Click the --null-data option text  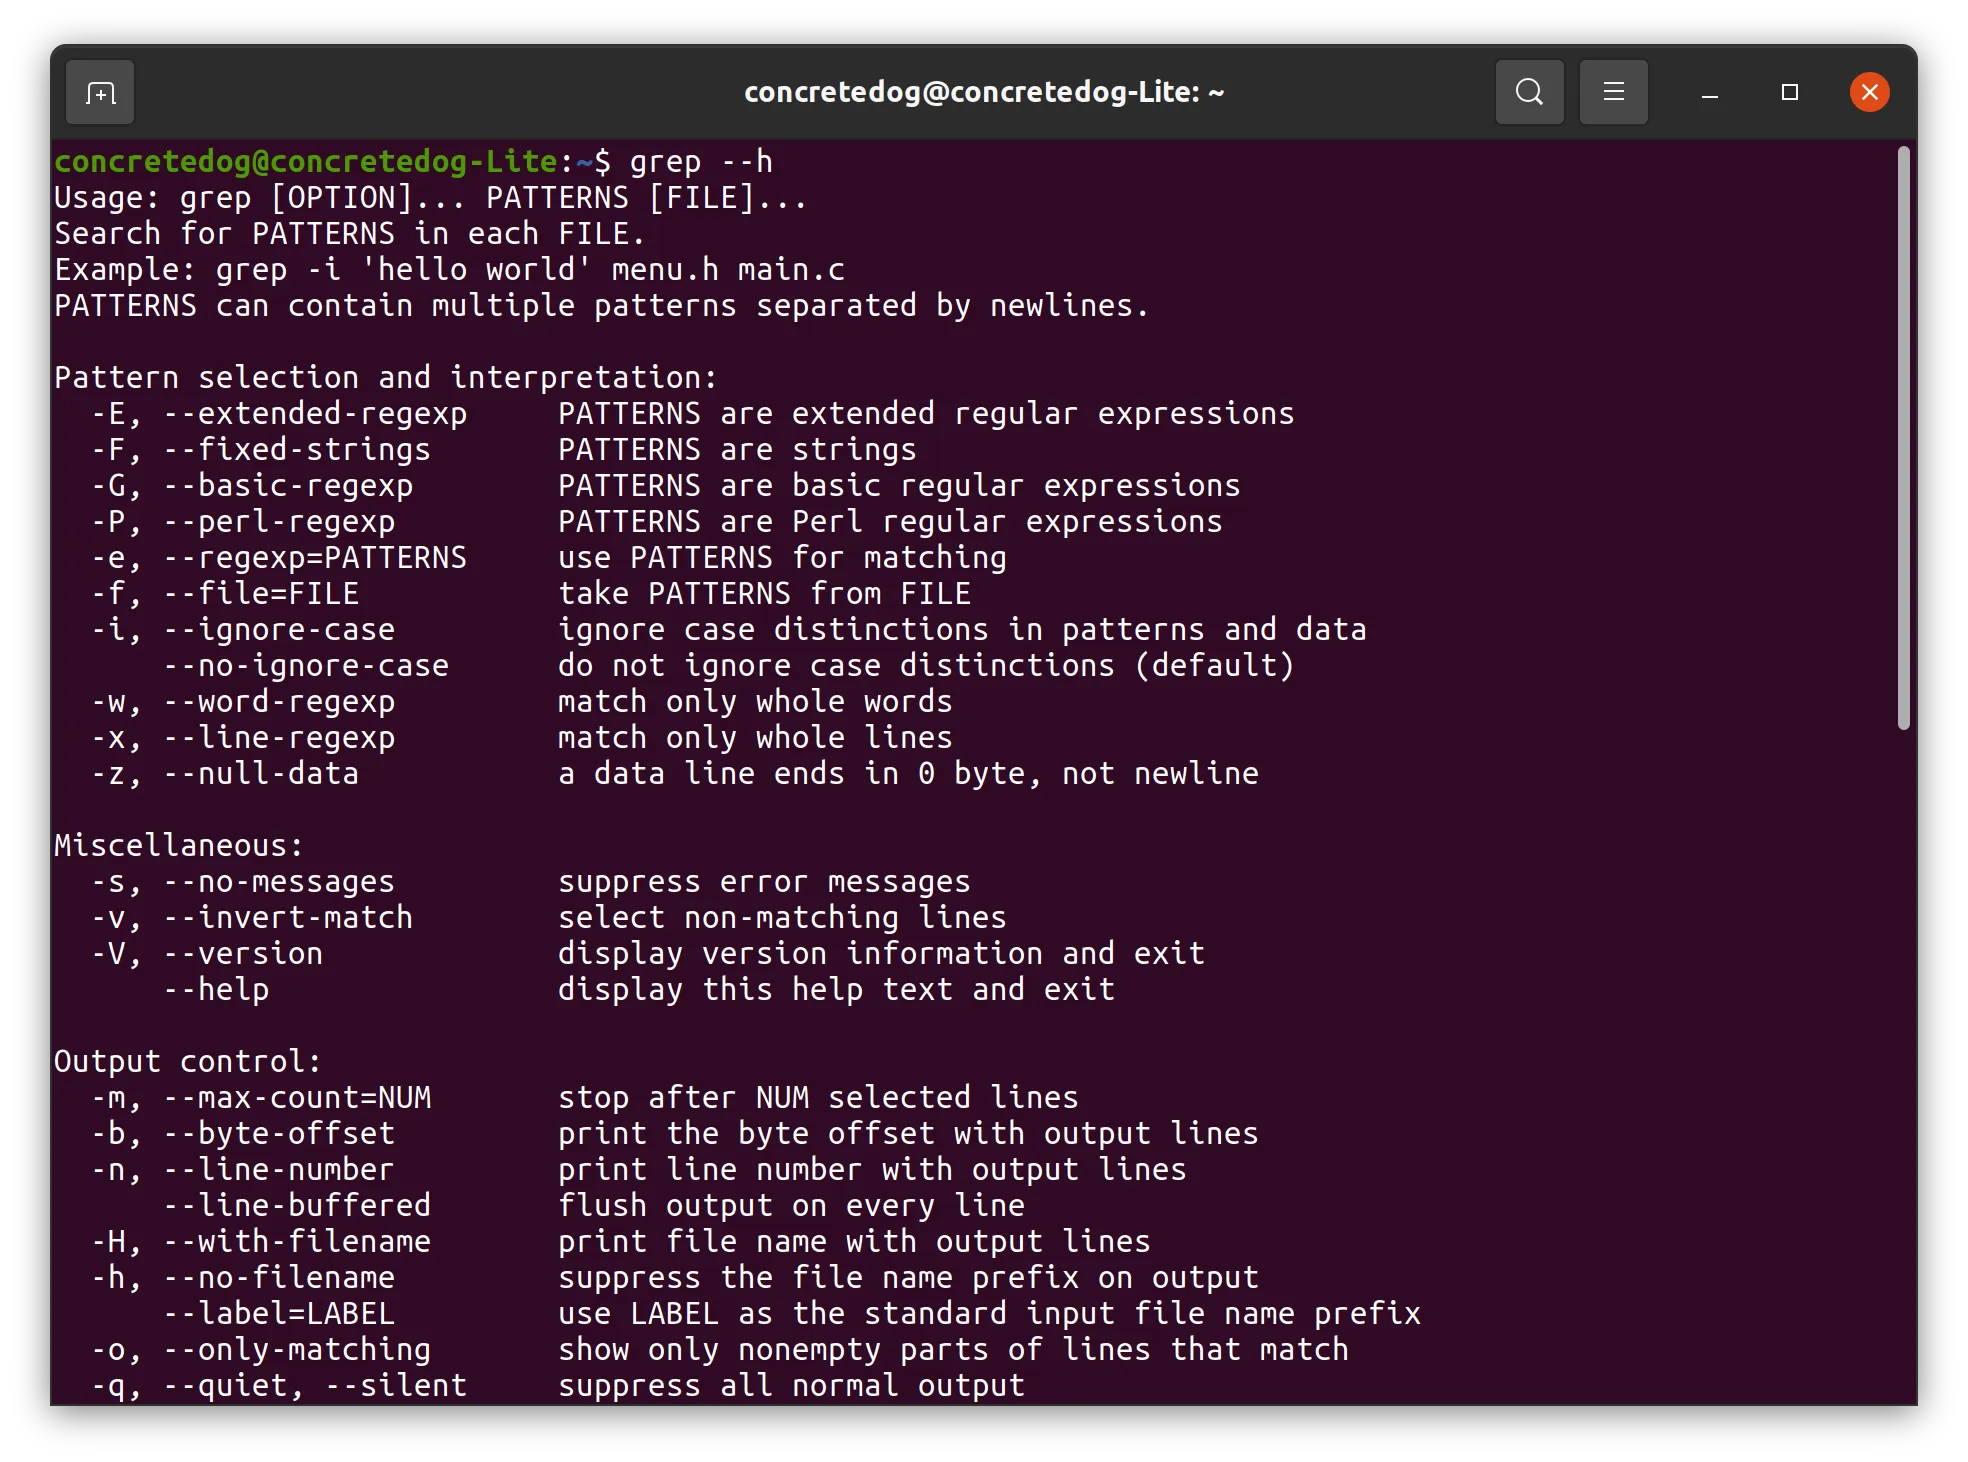click(261, 774)
